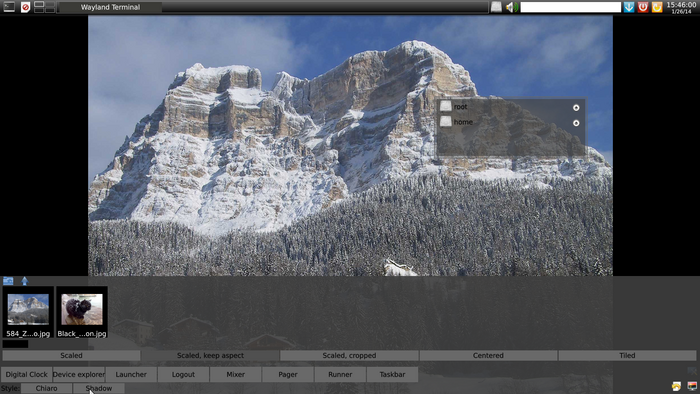
Task: Select the 584_Z...o.jpg mountain thumbnail
Action: coord(28,312)
